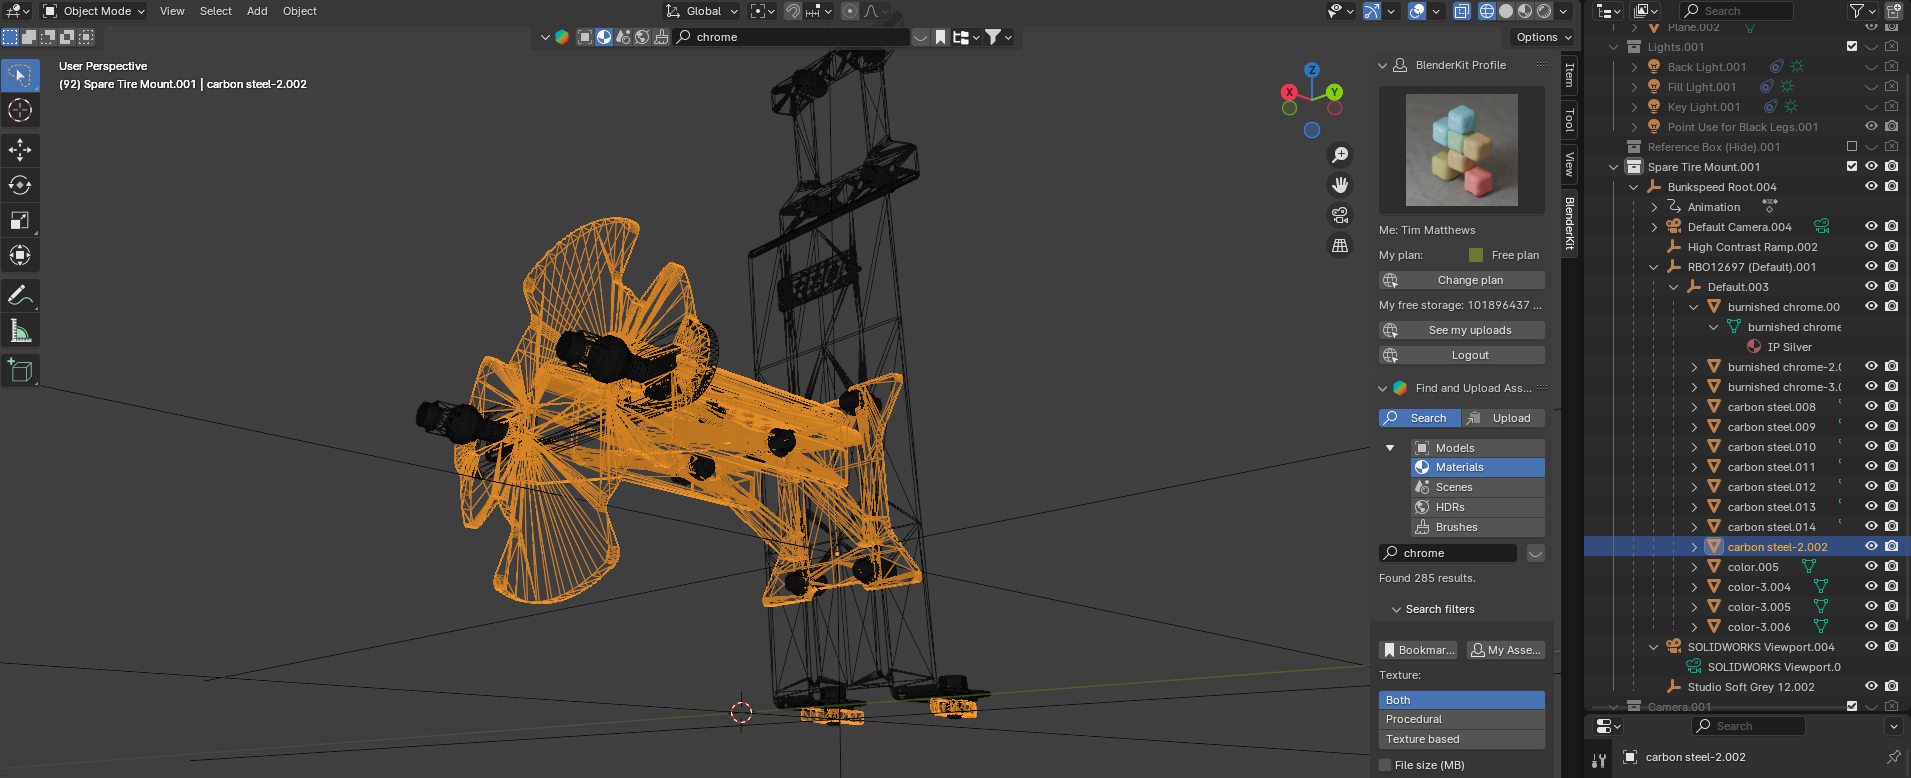
Task: Click the Bookmarks filter button
Action: [x=1418, y=650]
